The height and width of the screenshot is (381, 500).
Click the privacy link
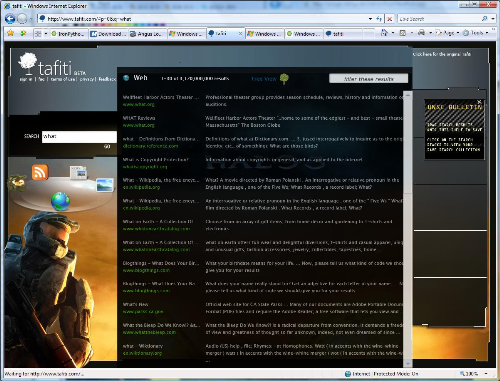click(x=87, y=79)
